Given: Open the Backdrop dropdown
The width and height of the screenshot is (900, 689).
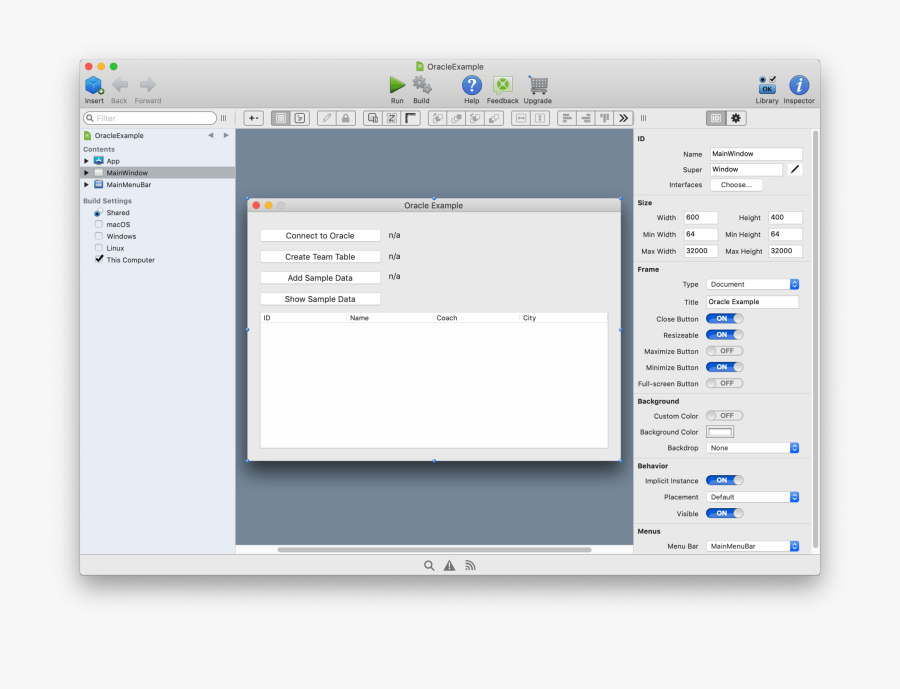Looking at the screenshot, I should point(752,447).
